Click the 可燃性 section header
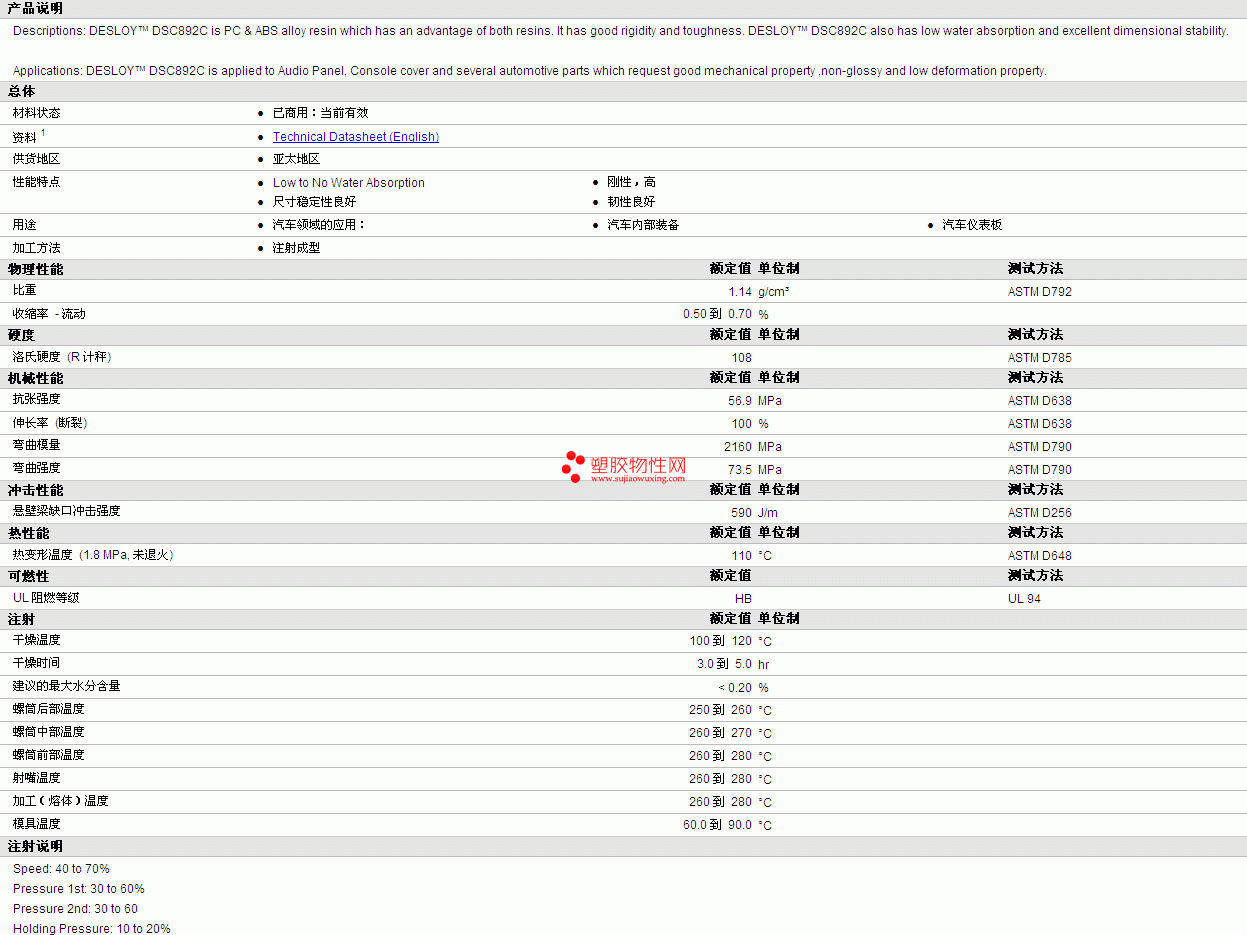Image resolution: width=1247 pixels, height=935 pixels. [x=28, y=576]
